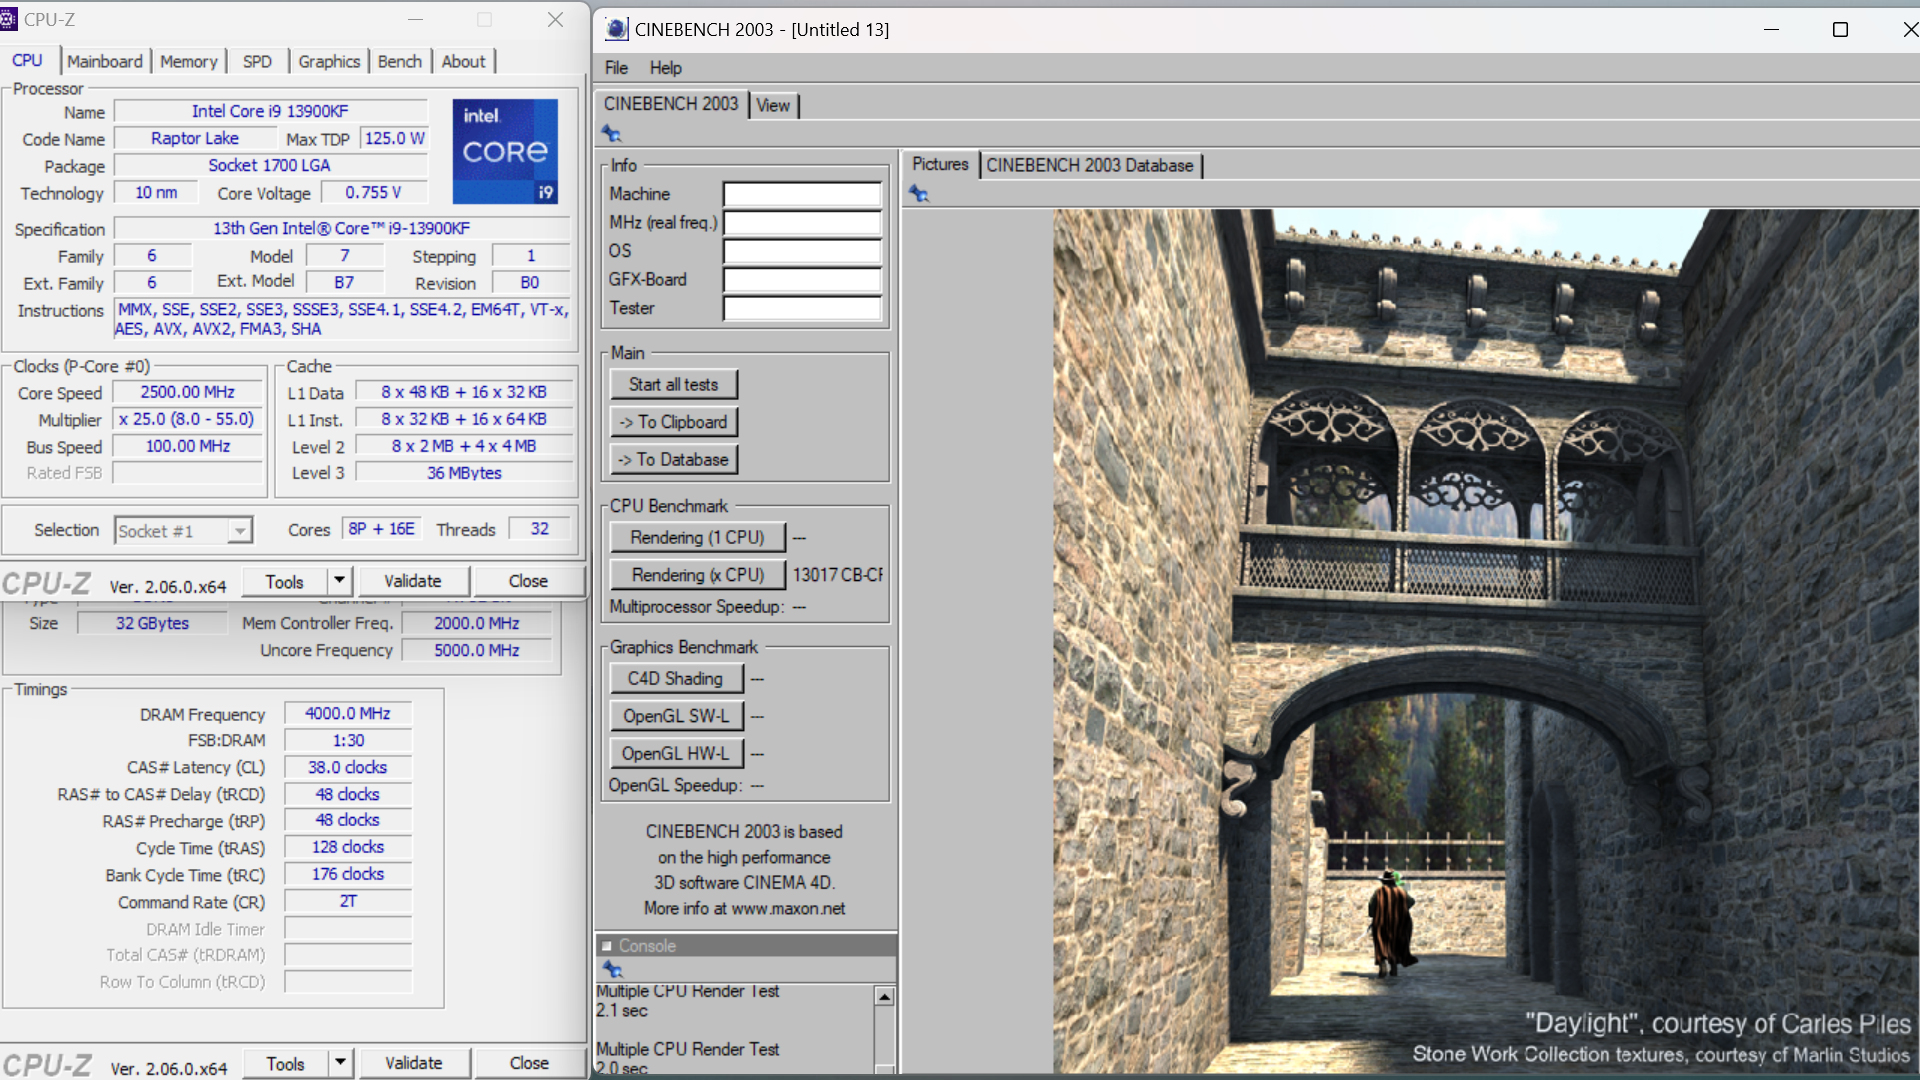Open the Bench tab
This screenshot has width=1920, height=1080.
(400, 61)
